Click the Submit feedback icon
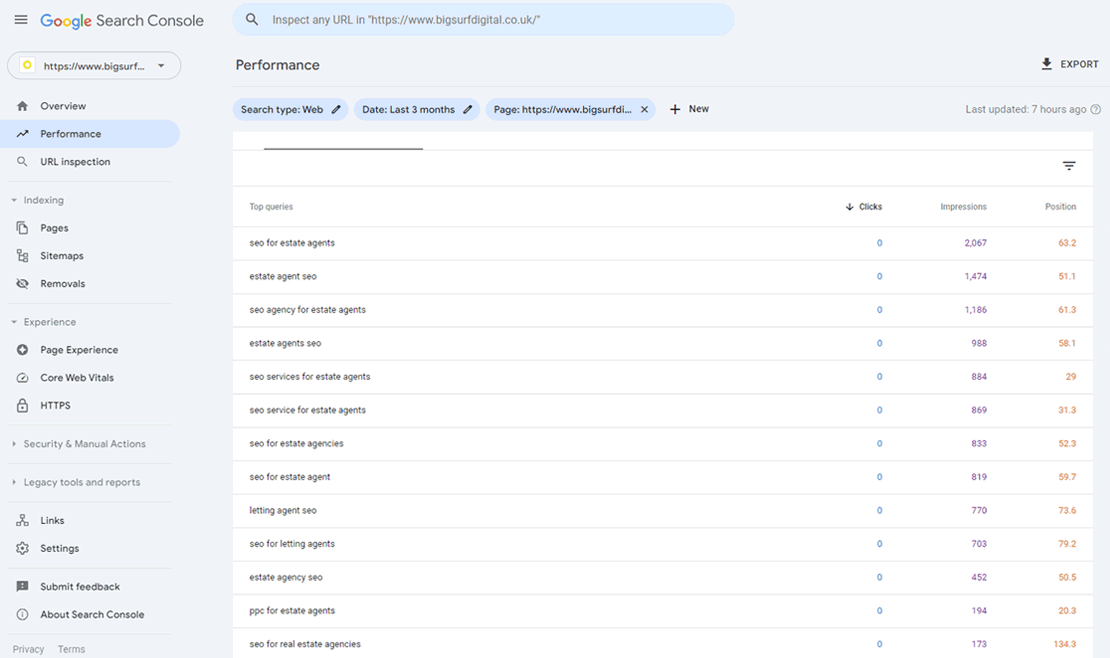Image resolution: width=1110 pixels, height=658 pixels. [x=23, y=586]
